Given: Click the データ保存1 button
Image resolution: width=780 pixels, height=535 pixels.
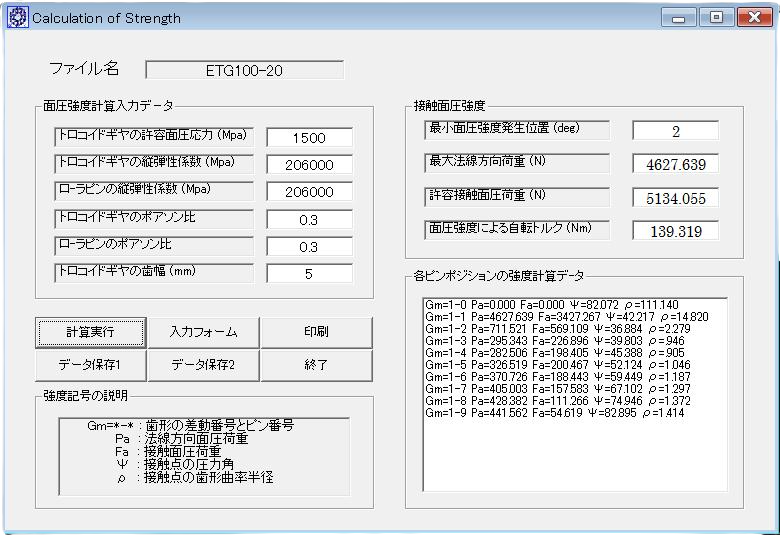Looking at the screenshot, I should 91,365.
